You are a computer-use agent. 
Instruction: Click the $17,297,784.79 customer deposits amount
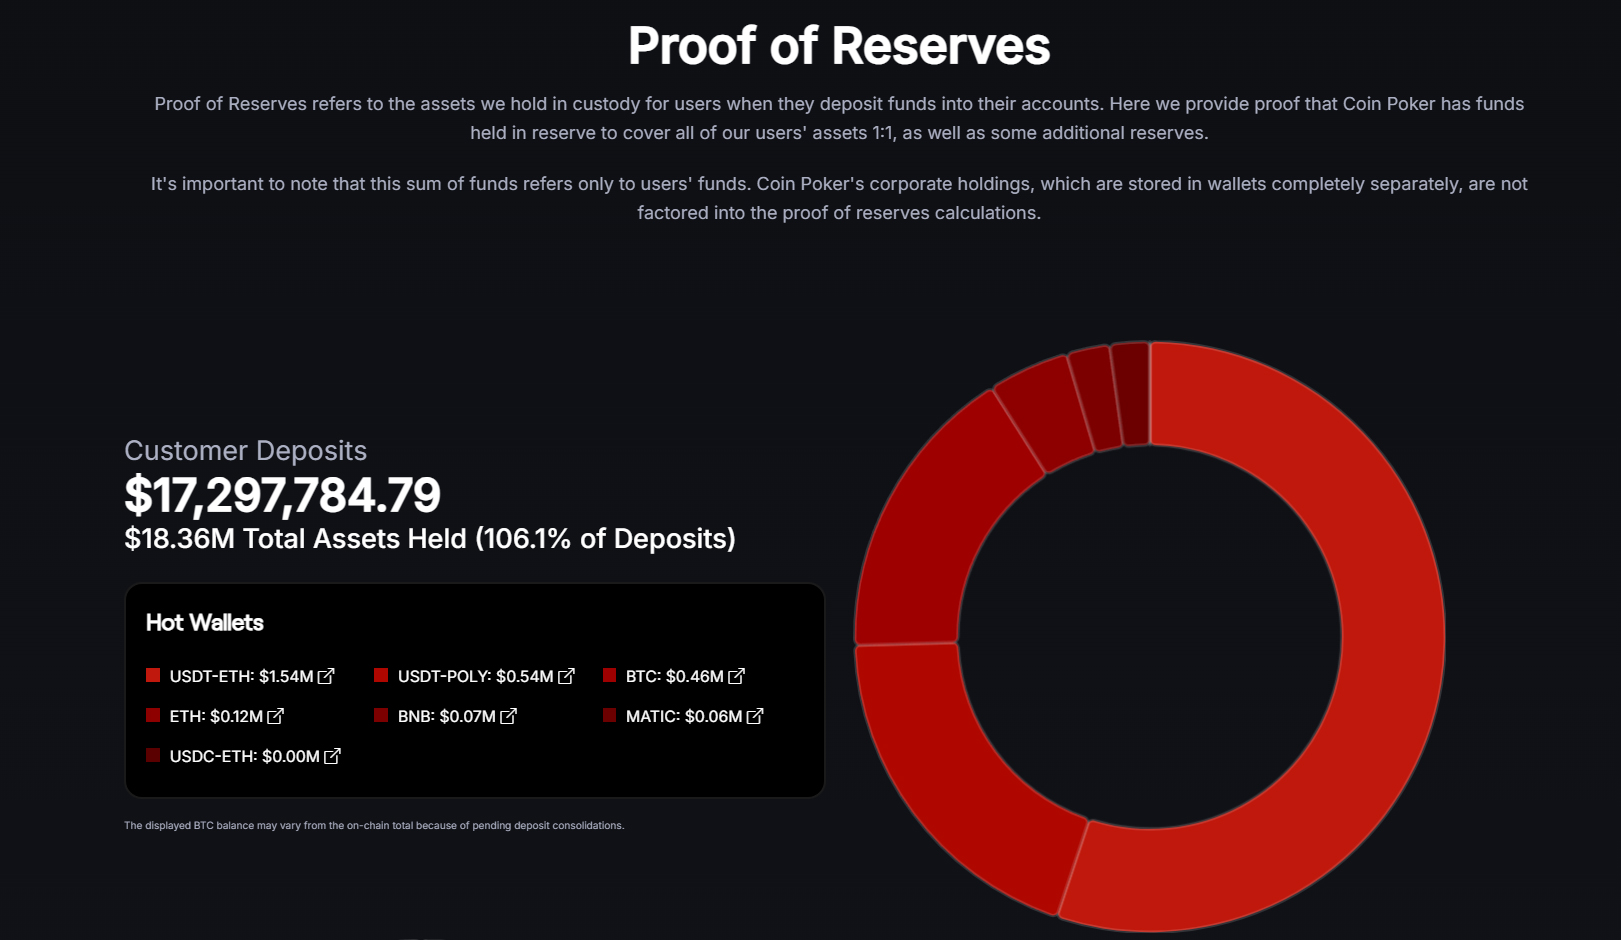[282, 495]
